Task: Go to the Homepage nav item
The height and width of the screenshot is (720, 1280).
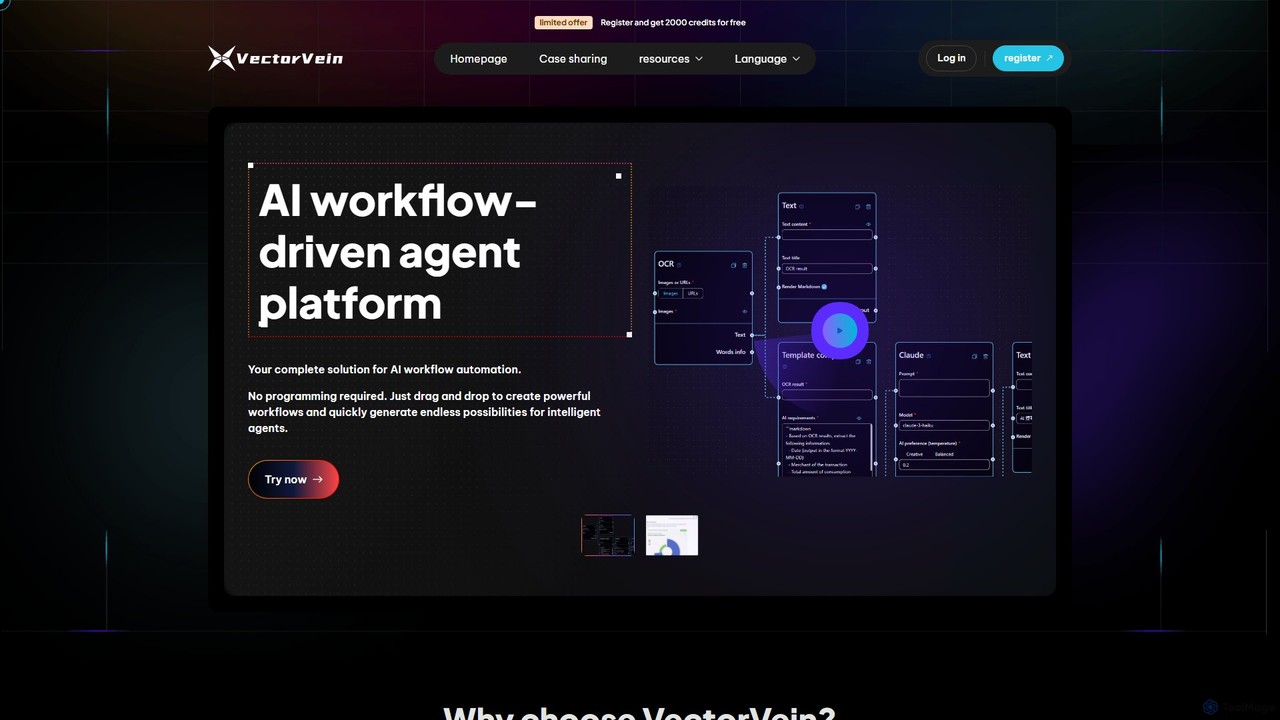Action: (x=478, y=59)
